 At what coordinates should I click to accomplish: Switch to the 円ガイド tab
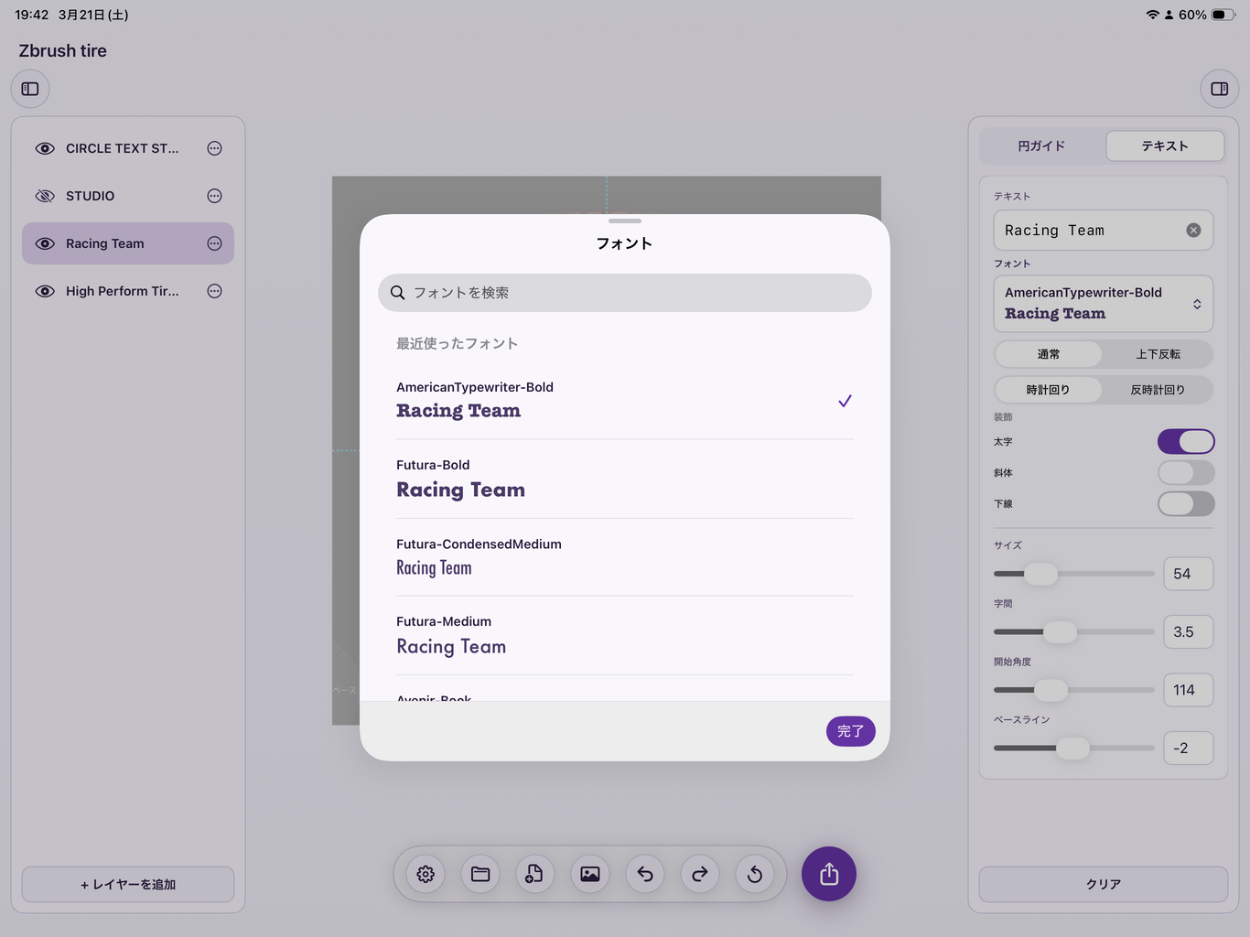[1042, 146]
